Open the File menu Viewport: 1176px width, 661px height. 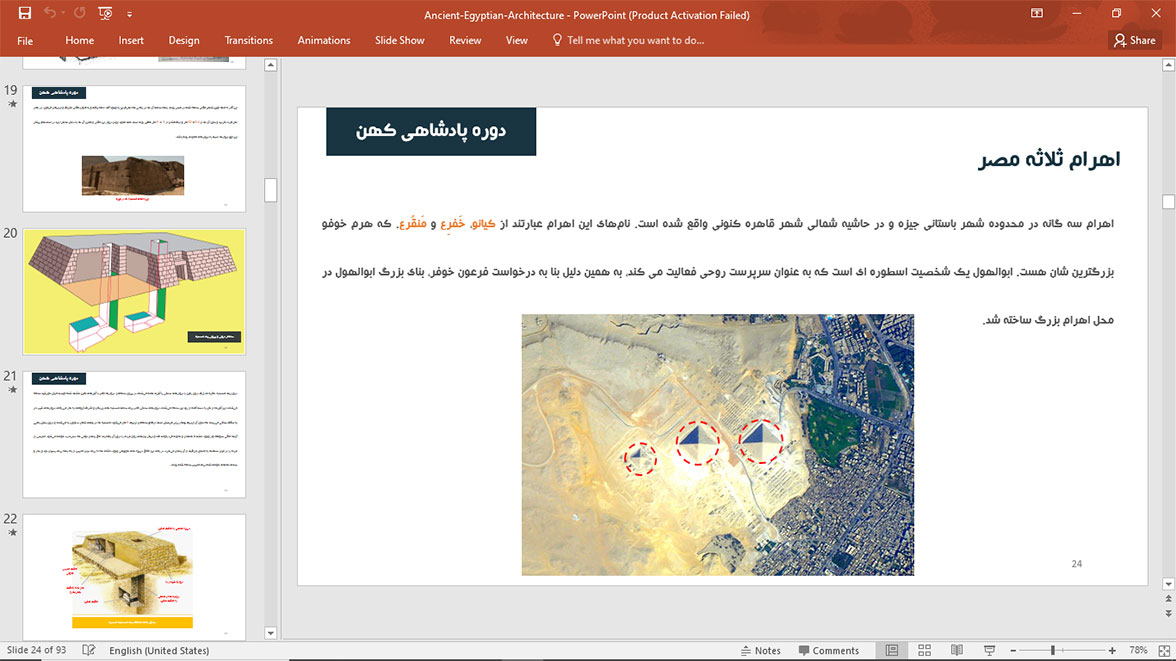tap(25, 41)
